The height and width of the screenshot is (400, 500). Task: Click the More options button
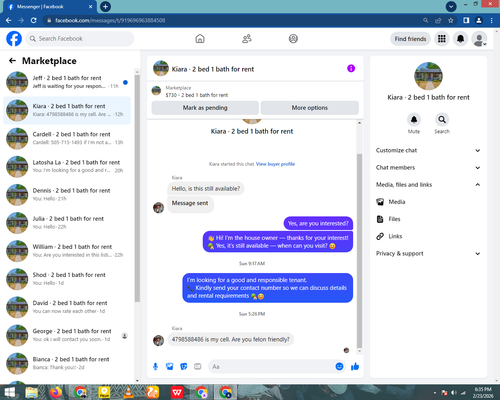(x=310, y=108)
